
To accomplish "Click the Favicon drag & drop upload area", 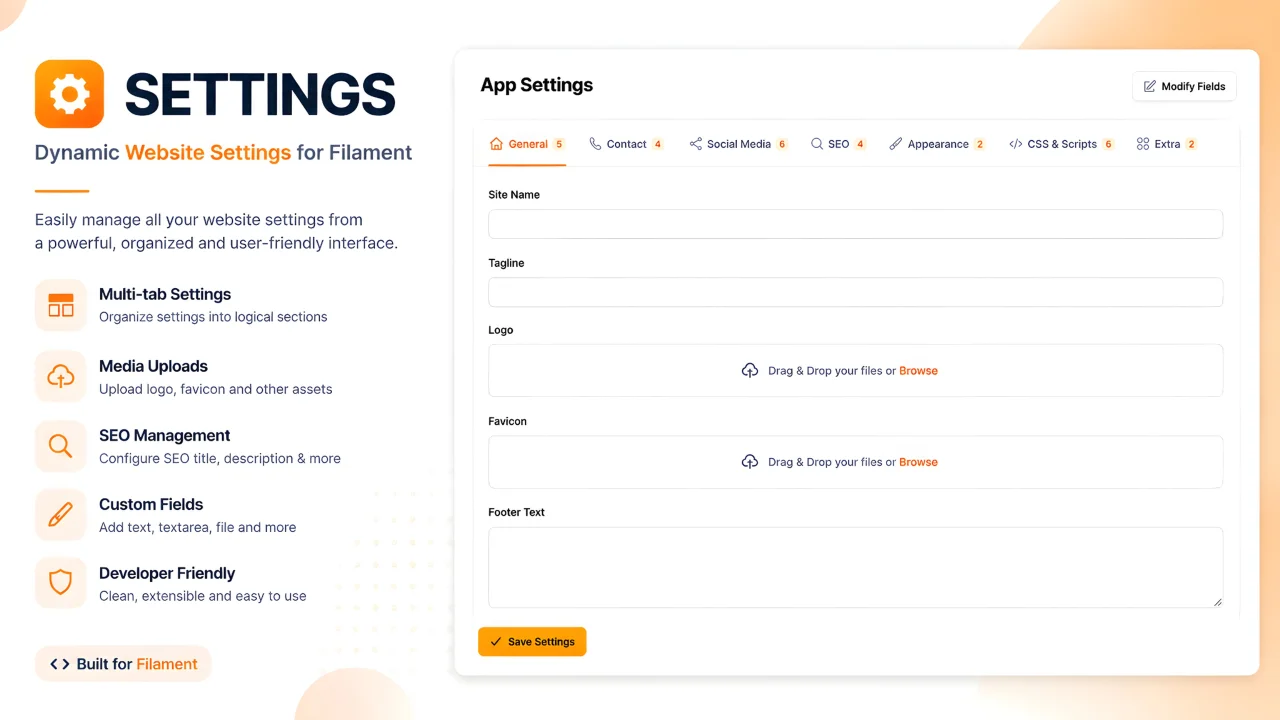I will [855, 462].
